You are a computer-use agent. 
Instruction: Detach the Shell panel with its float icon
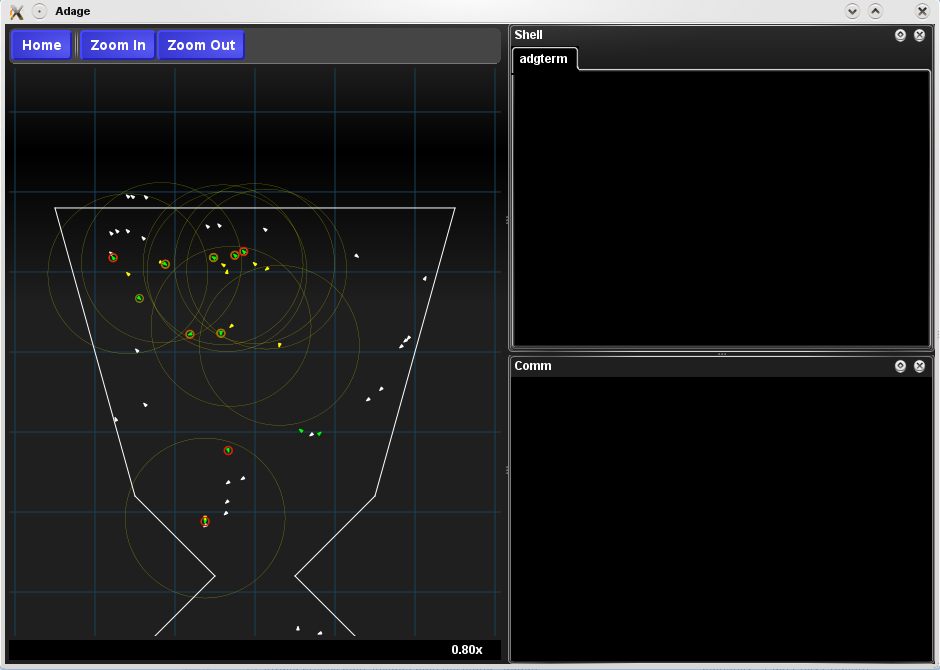(x=900, y=35)
